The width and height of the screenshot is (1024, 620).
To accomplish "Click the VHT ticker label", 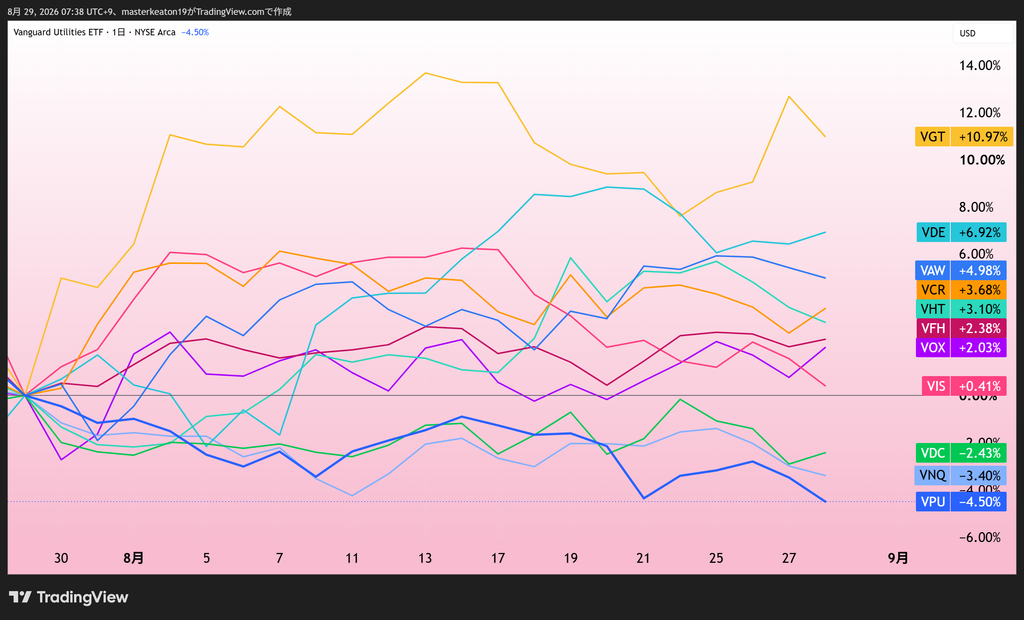I will [933, 309].
